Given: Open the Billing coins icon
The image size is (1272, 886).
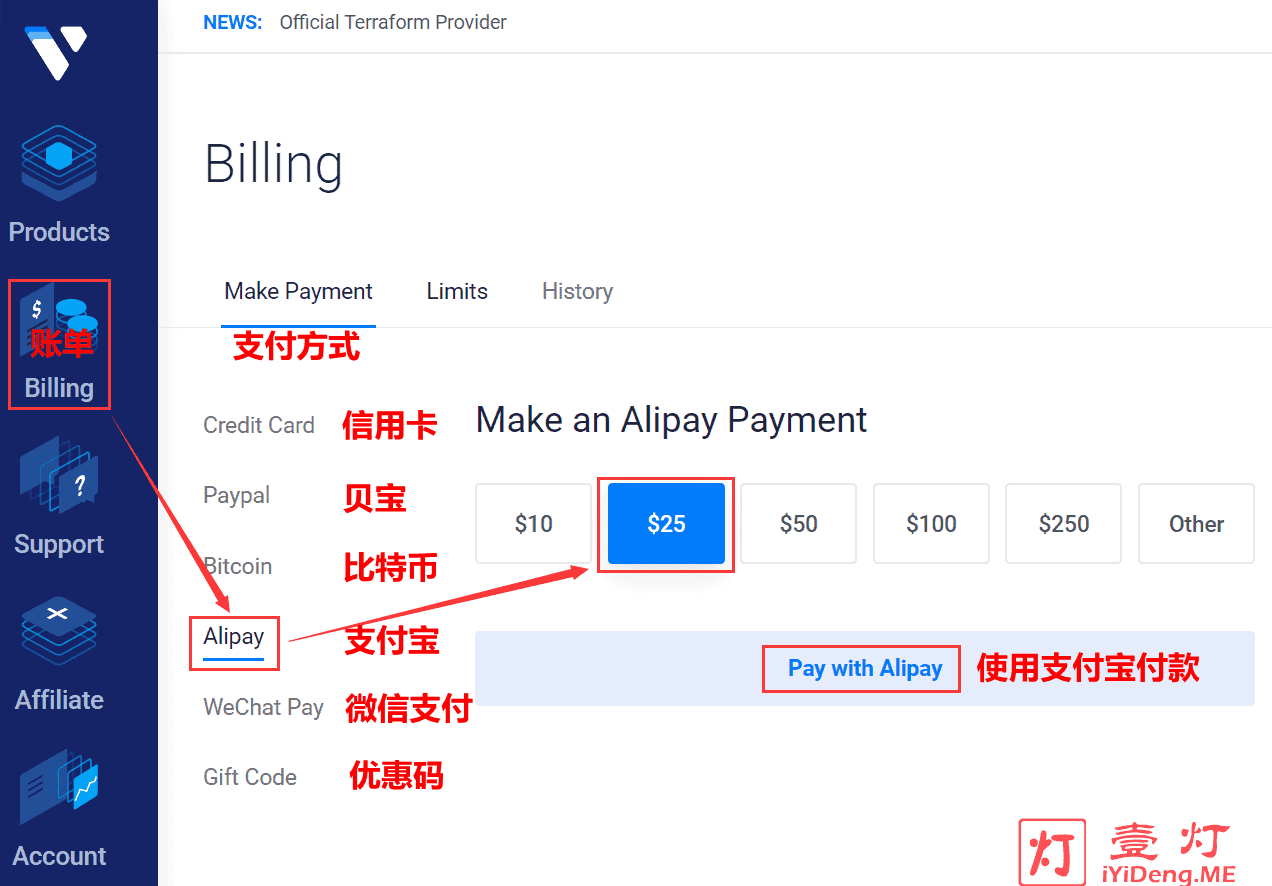Looking at the screenshot, I should point(59,326).
